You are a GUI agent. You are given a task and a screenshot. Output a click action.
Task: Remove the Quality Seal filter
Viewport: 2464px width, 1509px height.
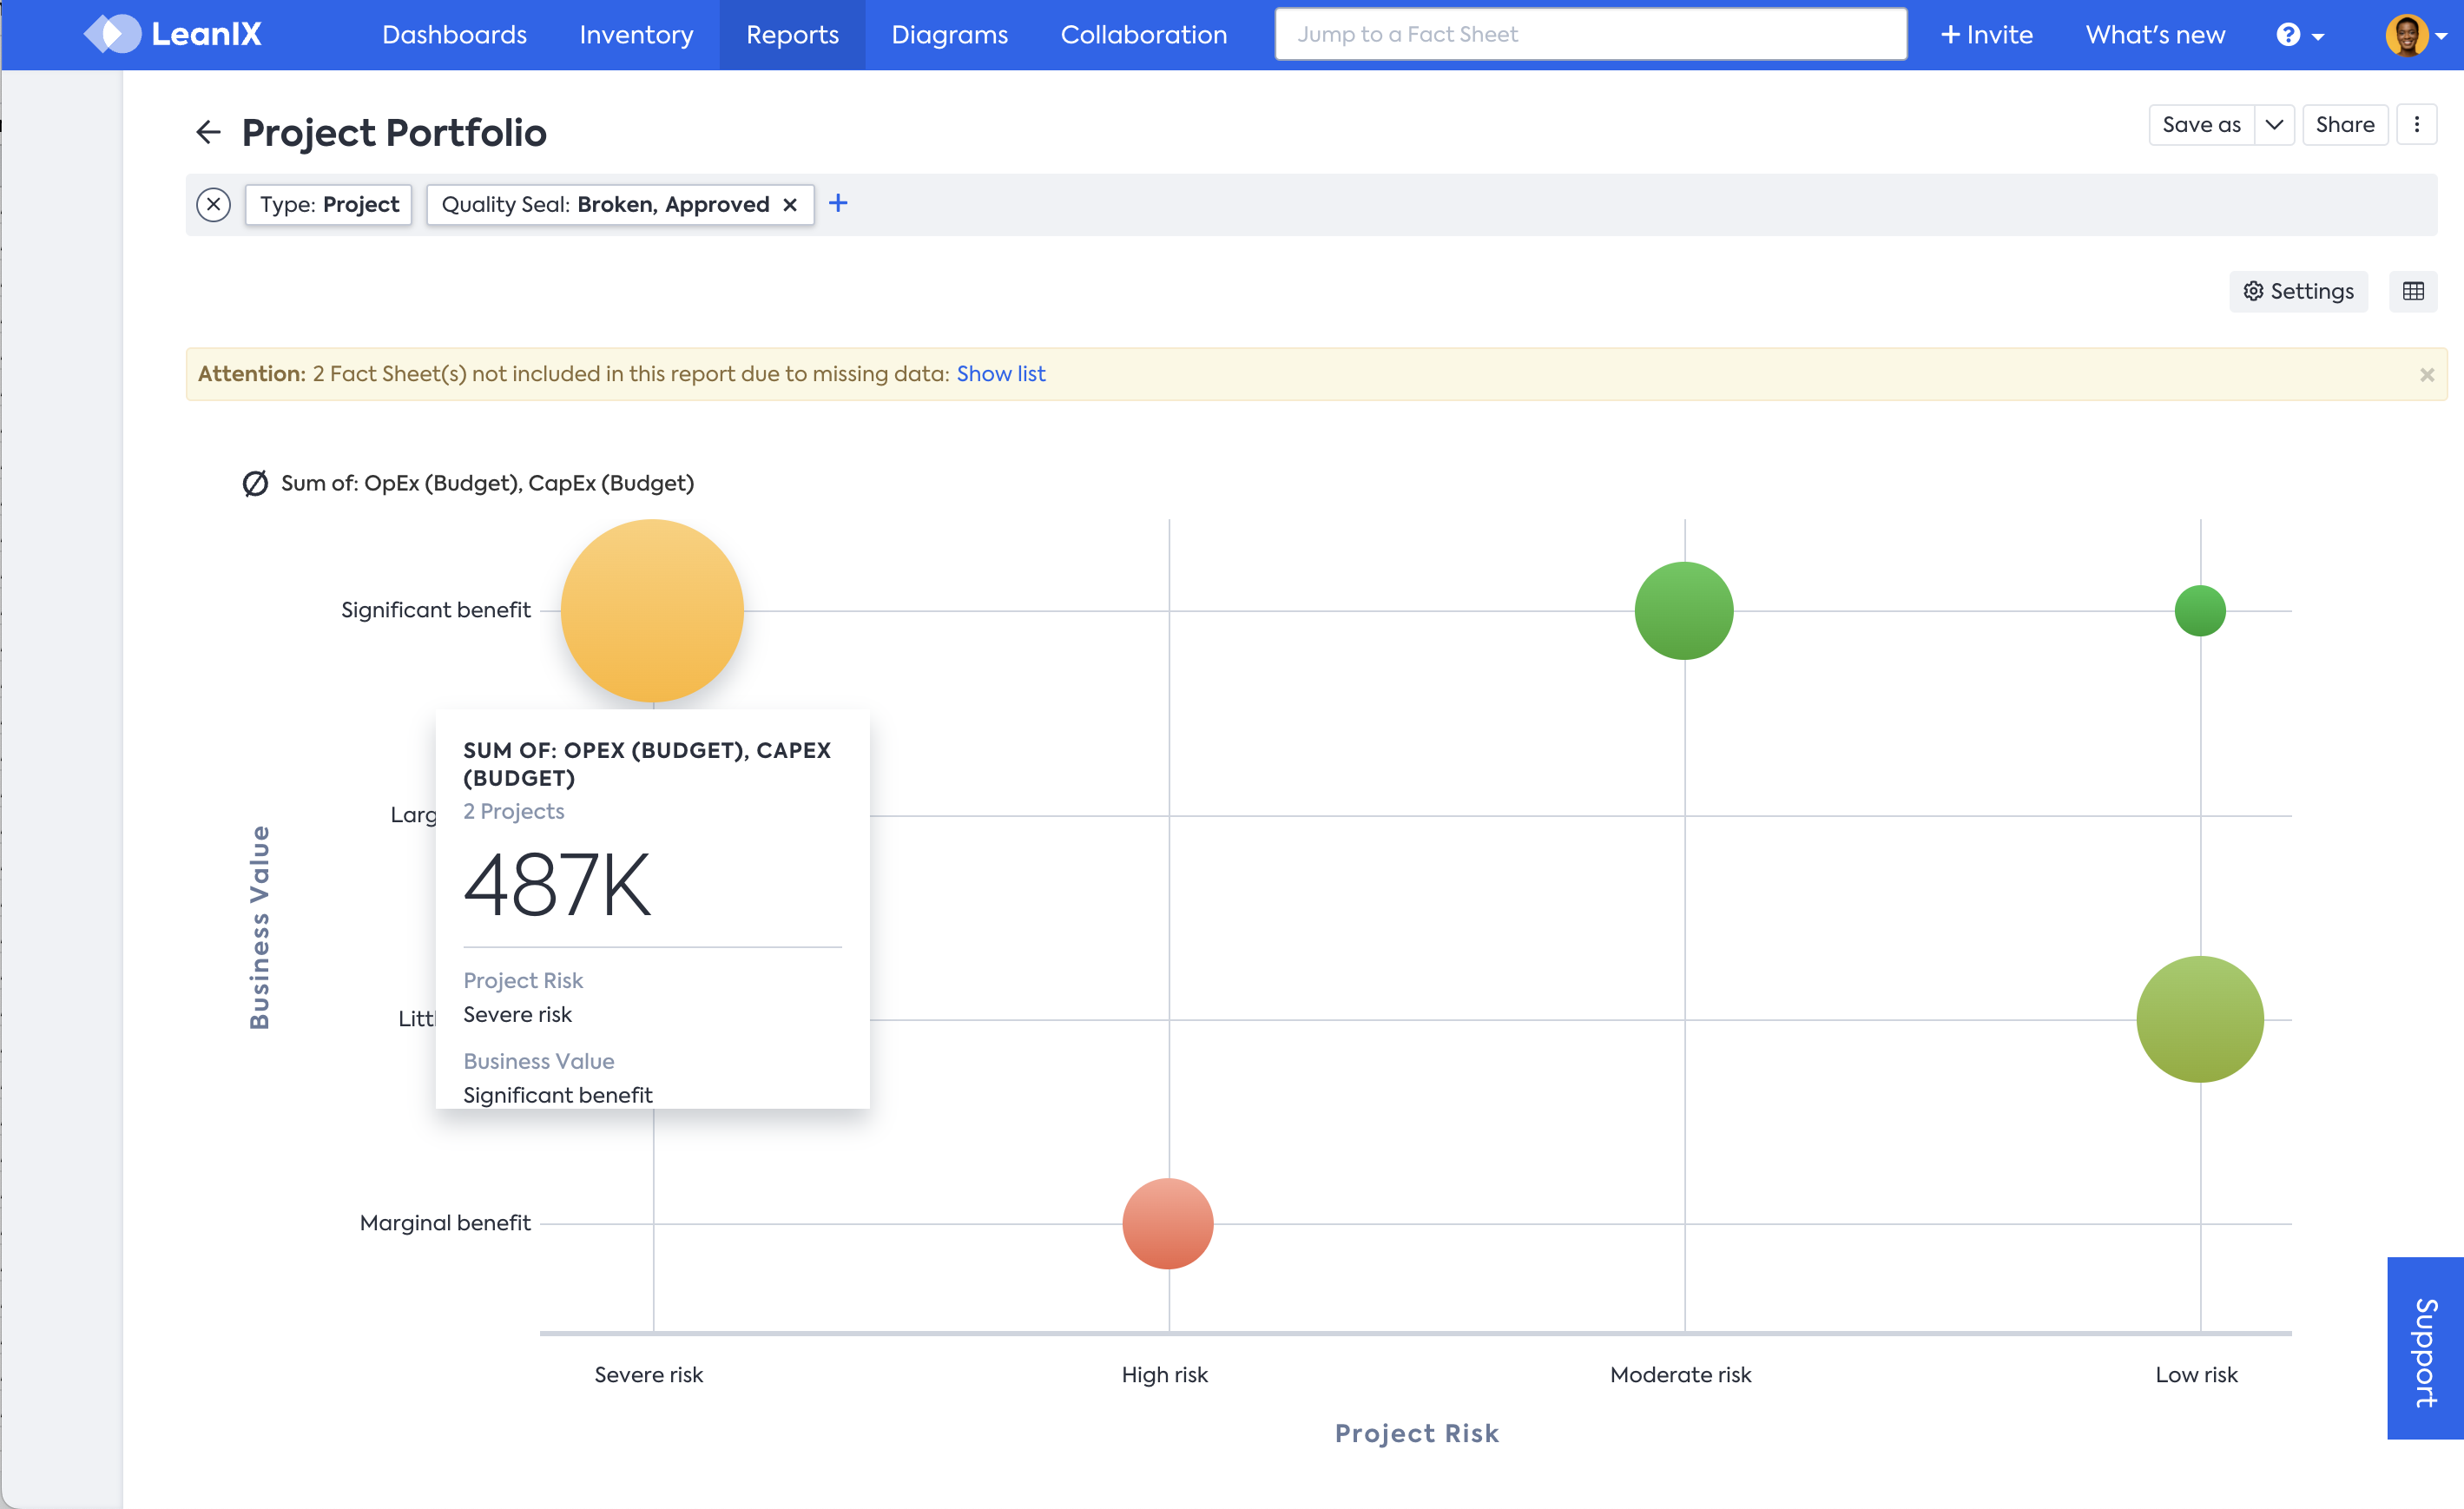[x=790, y=205]
